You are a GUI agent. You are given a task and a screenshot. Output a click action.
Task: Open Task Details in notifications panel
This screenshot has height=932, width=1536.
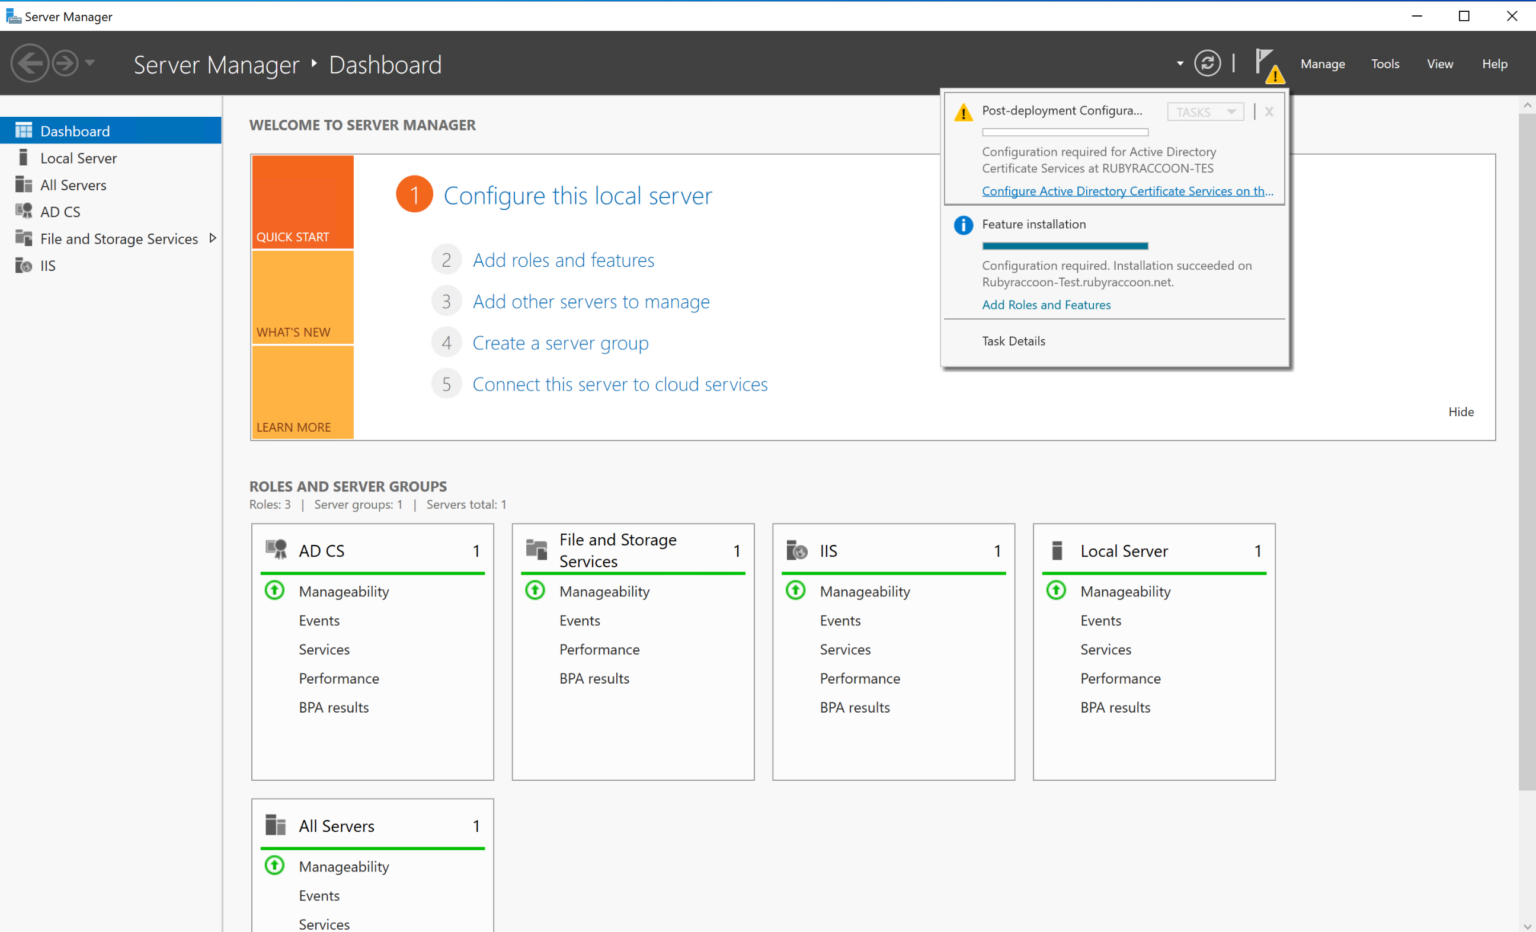(1013, 341)
